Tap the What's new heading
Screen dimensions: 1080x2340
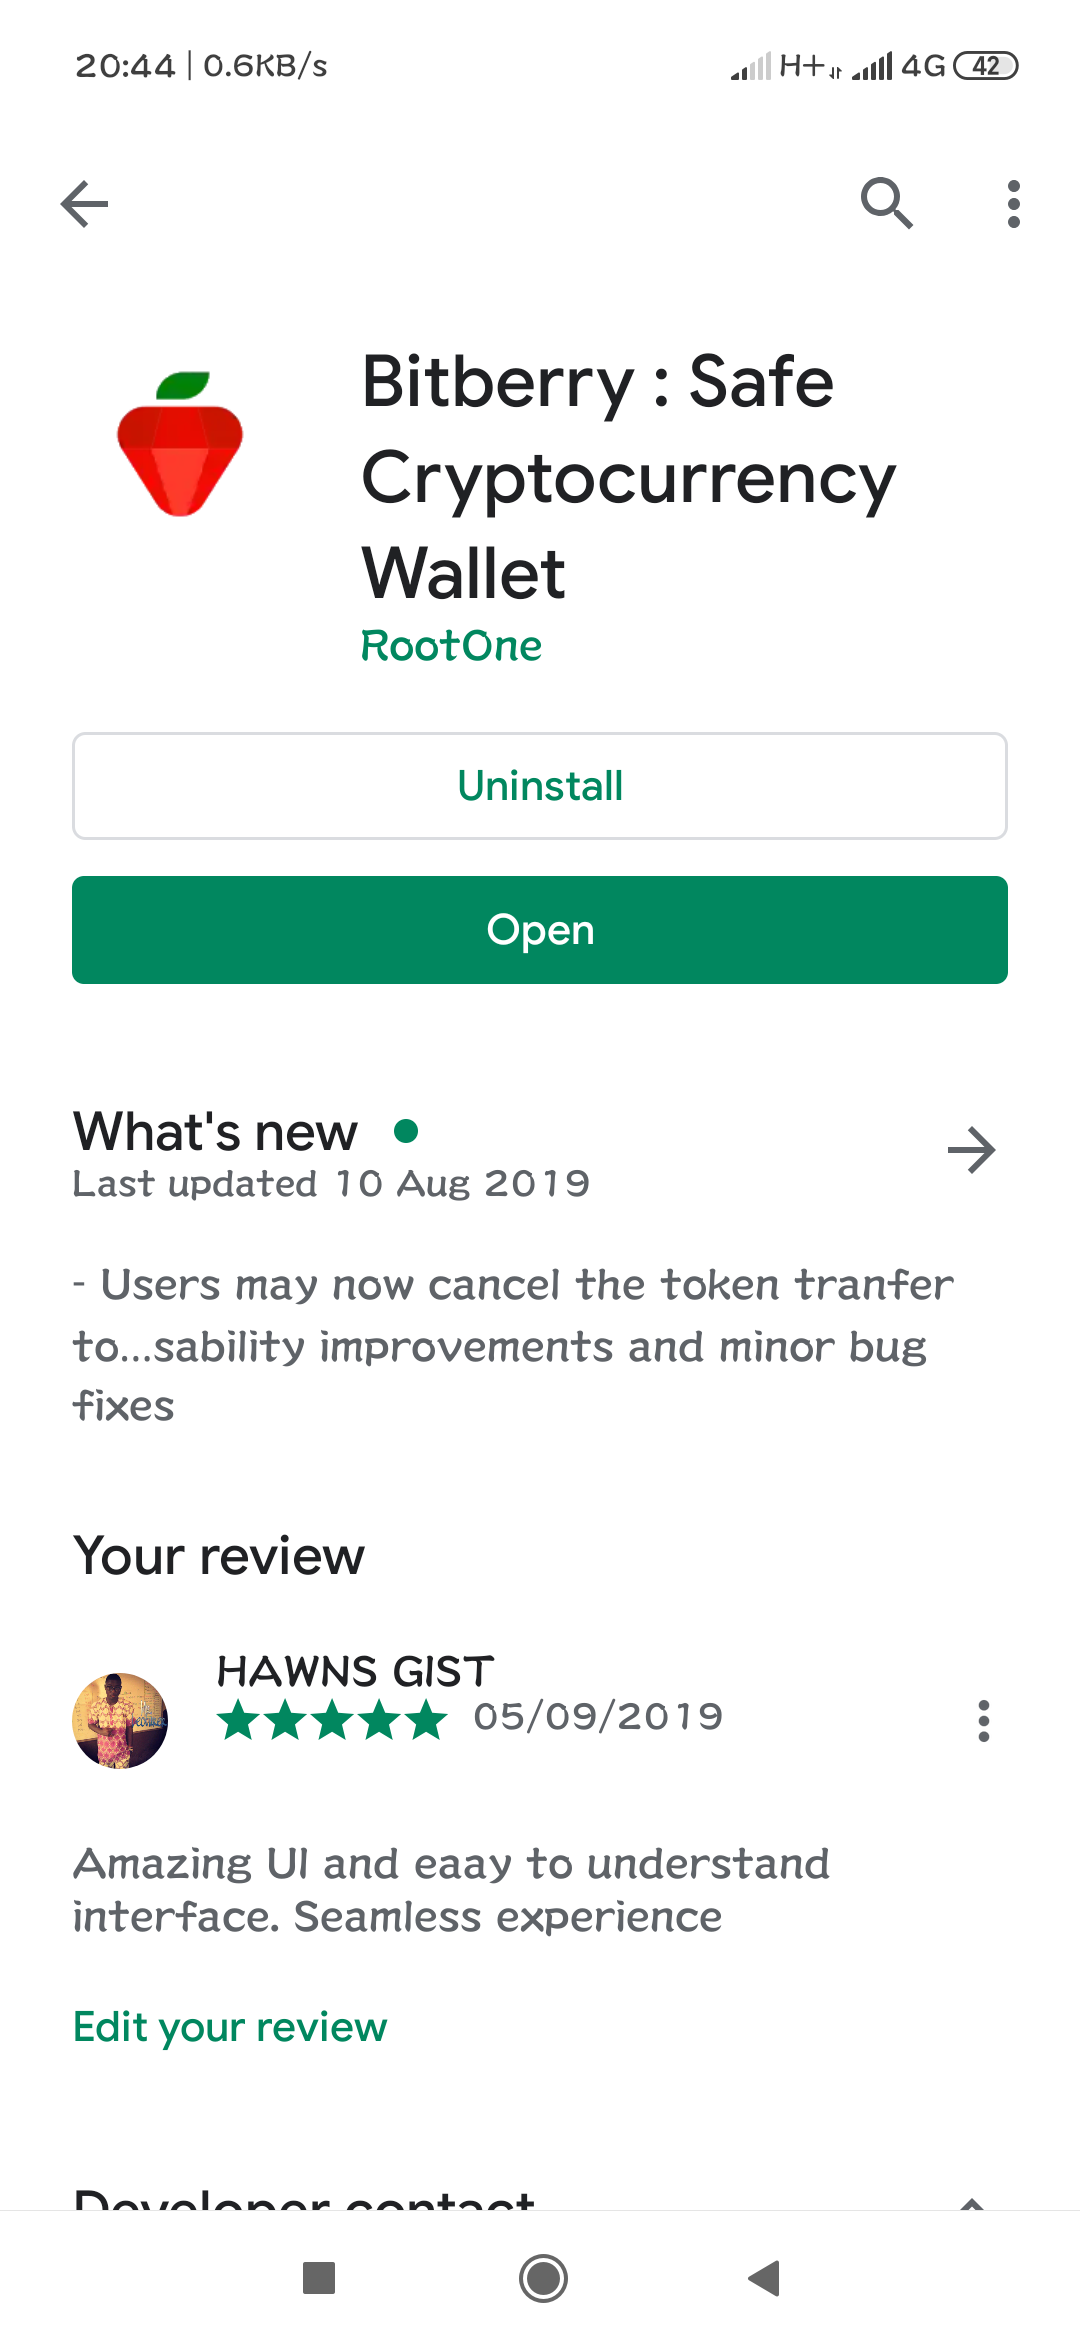click(x=215, y=1132)
